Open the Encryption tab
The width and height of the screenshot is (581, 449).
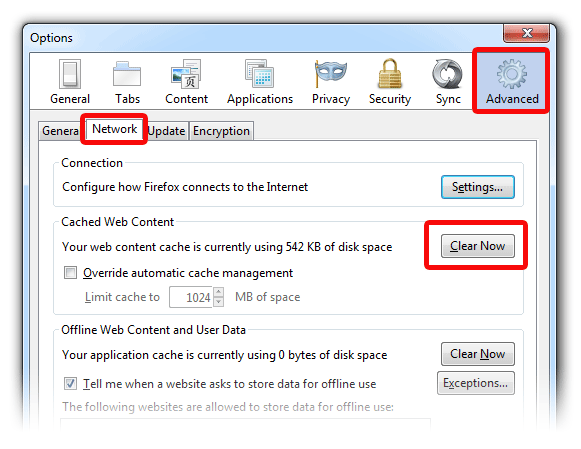point(221,131)
